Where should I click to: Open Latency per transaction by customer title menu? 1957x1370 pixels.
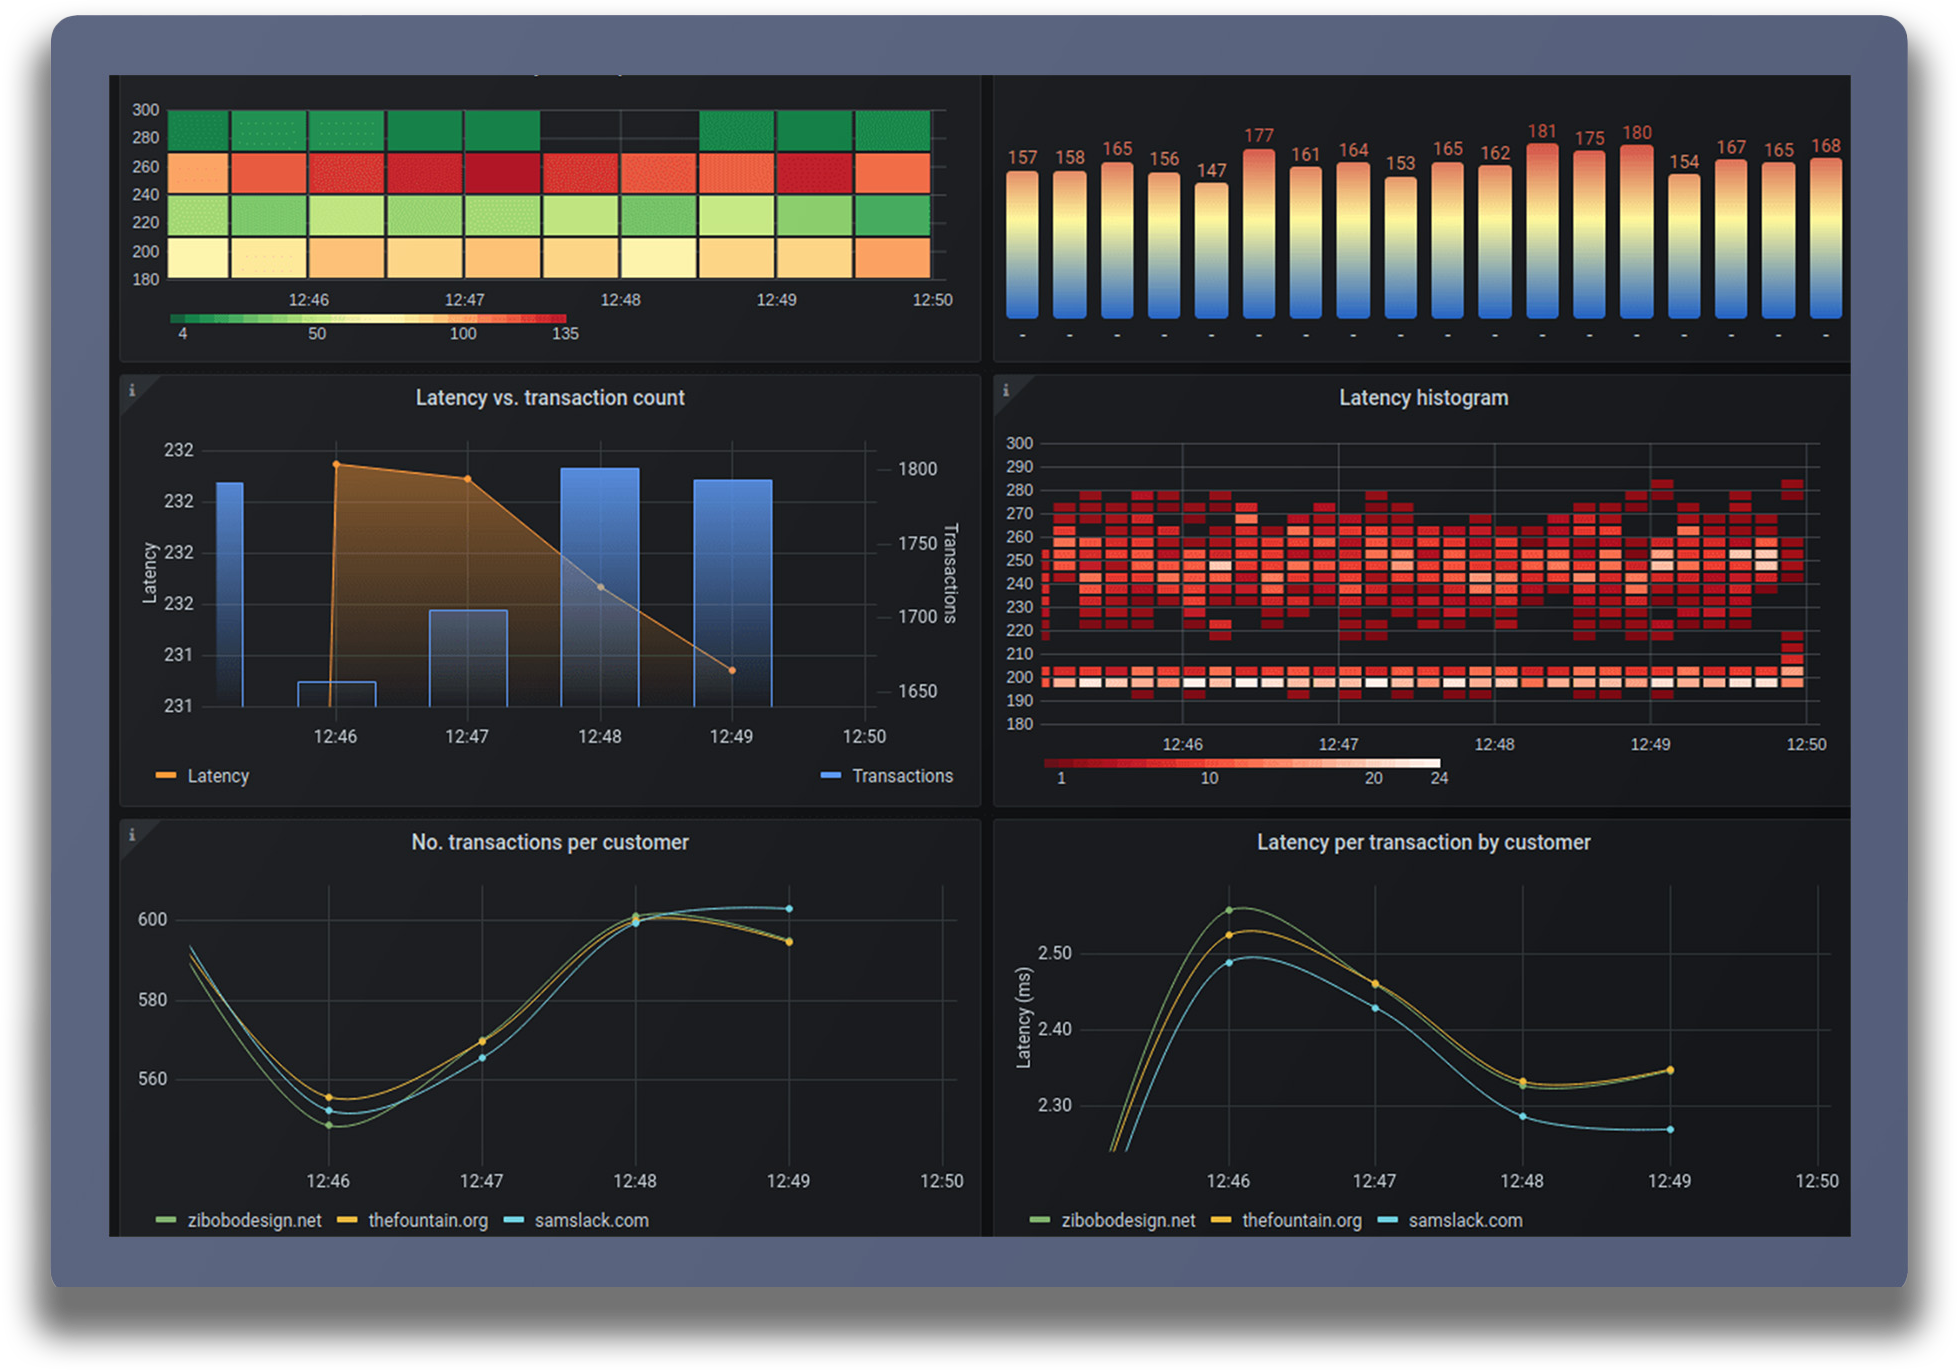tap(1423, 842)
